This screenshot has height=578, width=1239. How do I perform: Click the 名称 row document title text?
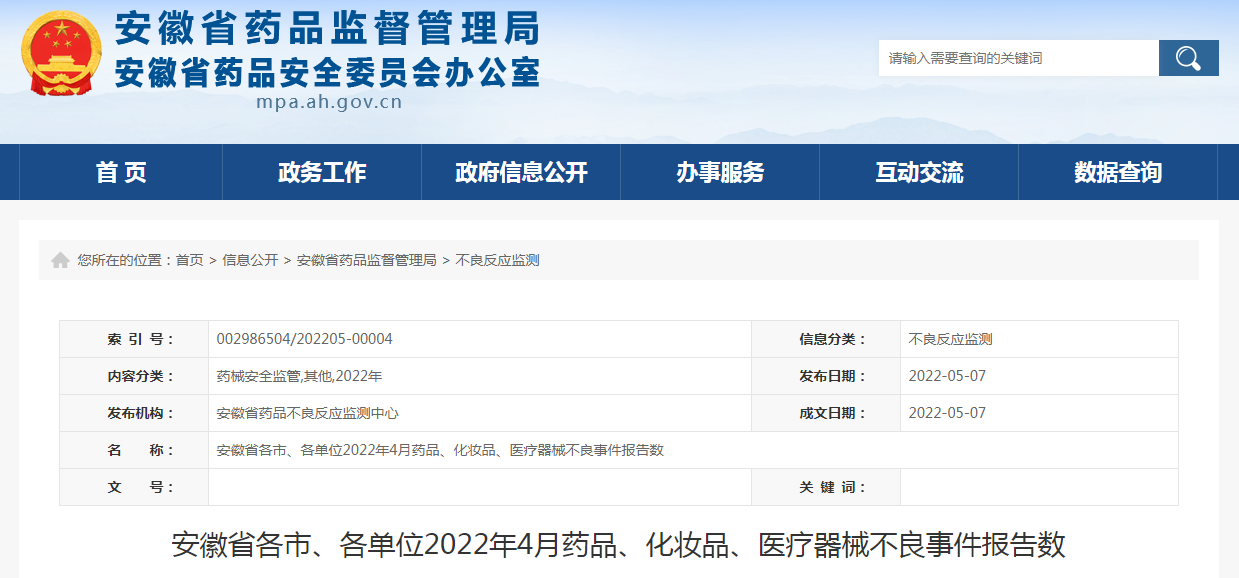pyautogui.click(x=440, y=450)
